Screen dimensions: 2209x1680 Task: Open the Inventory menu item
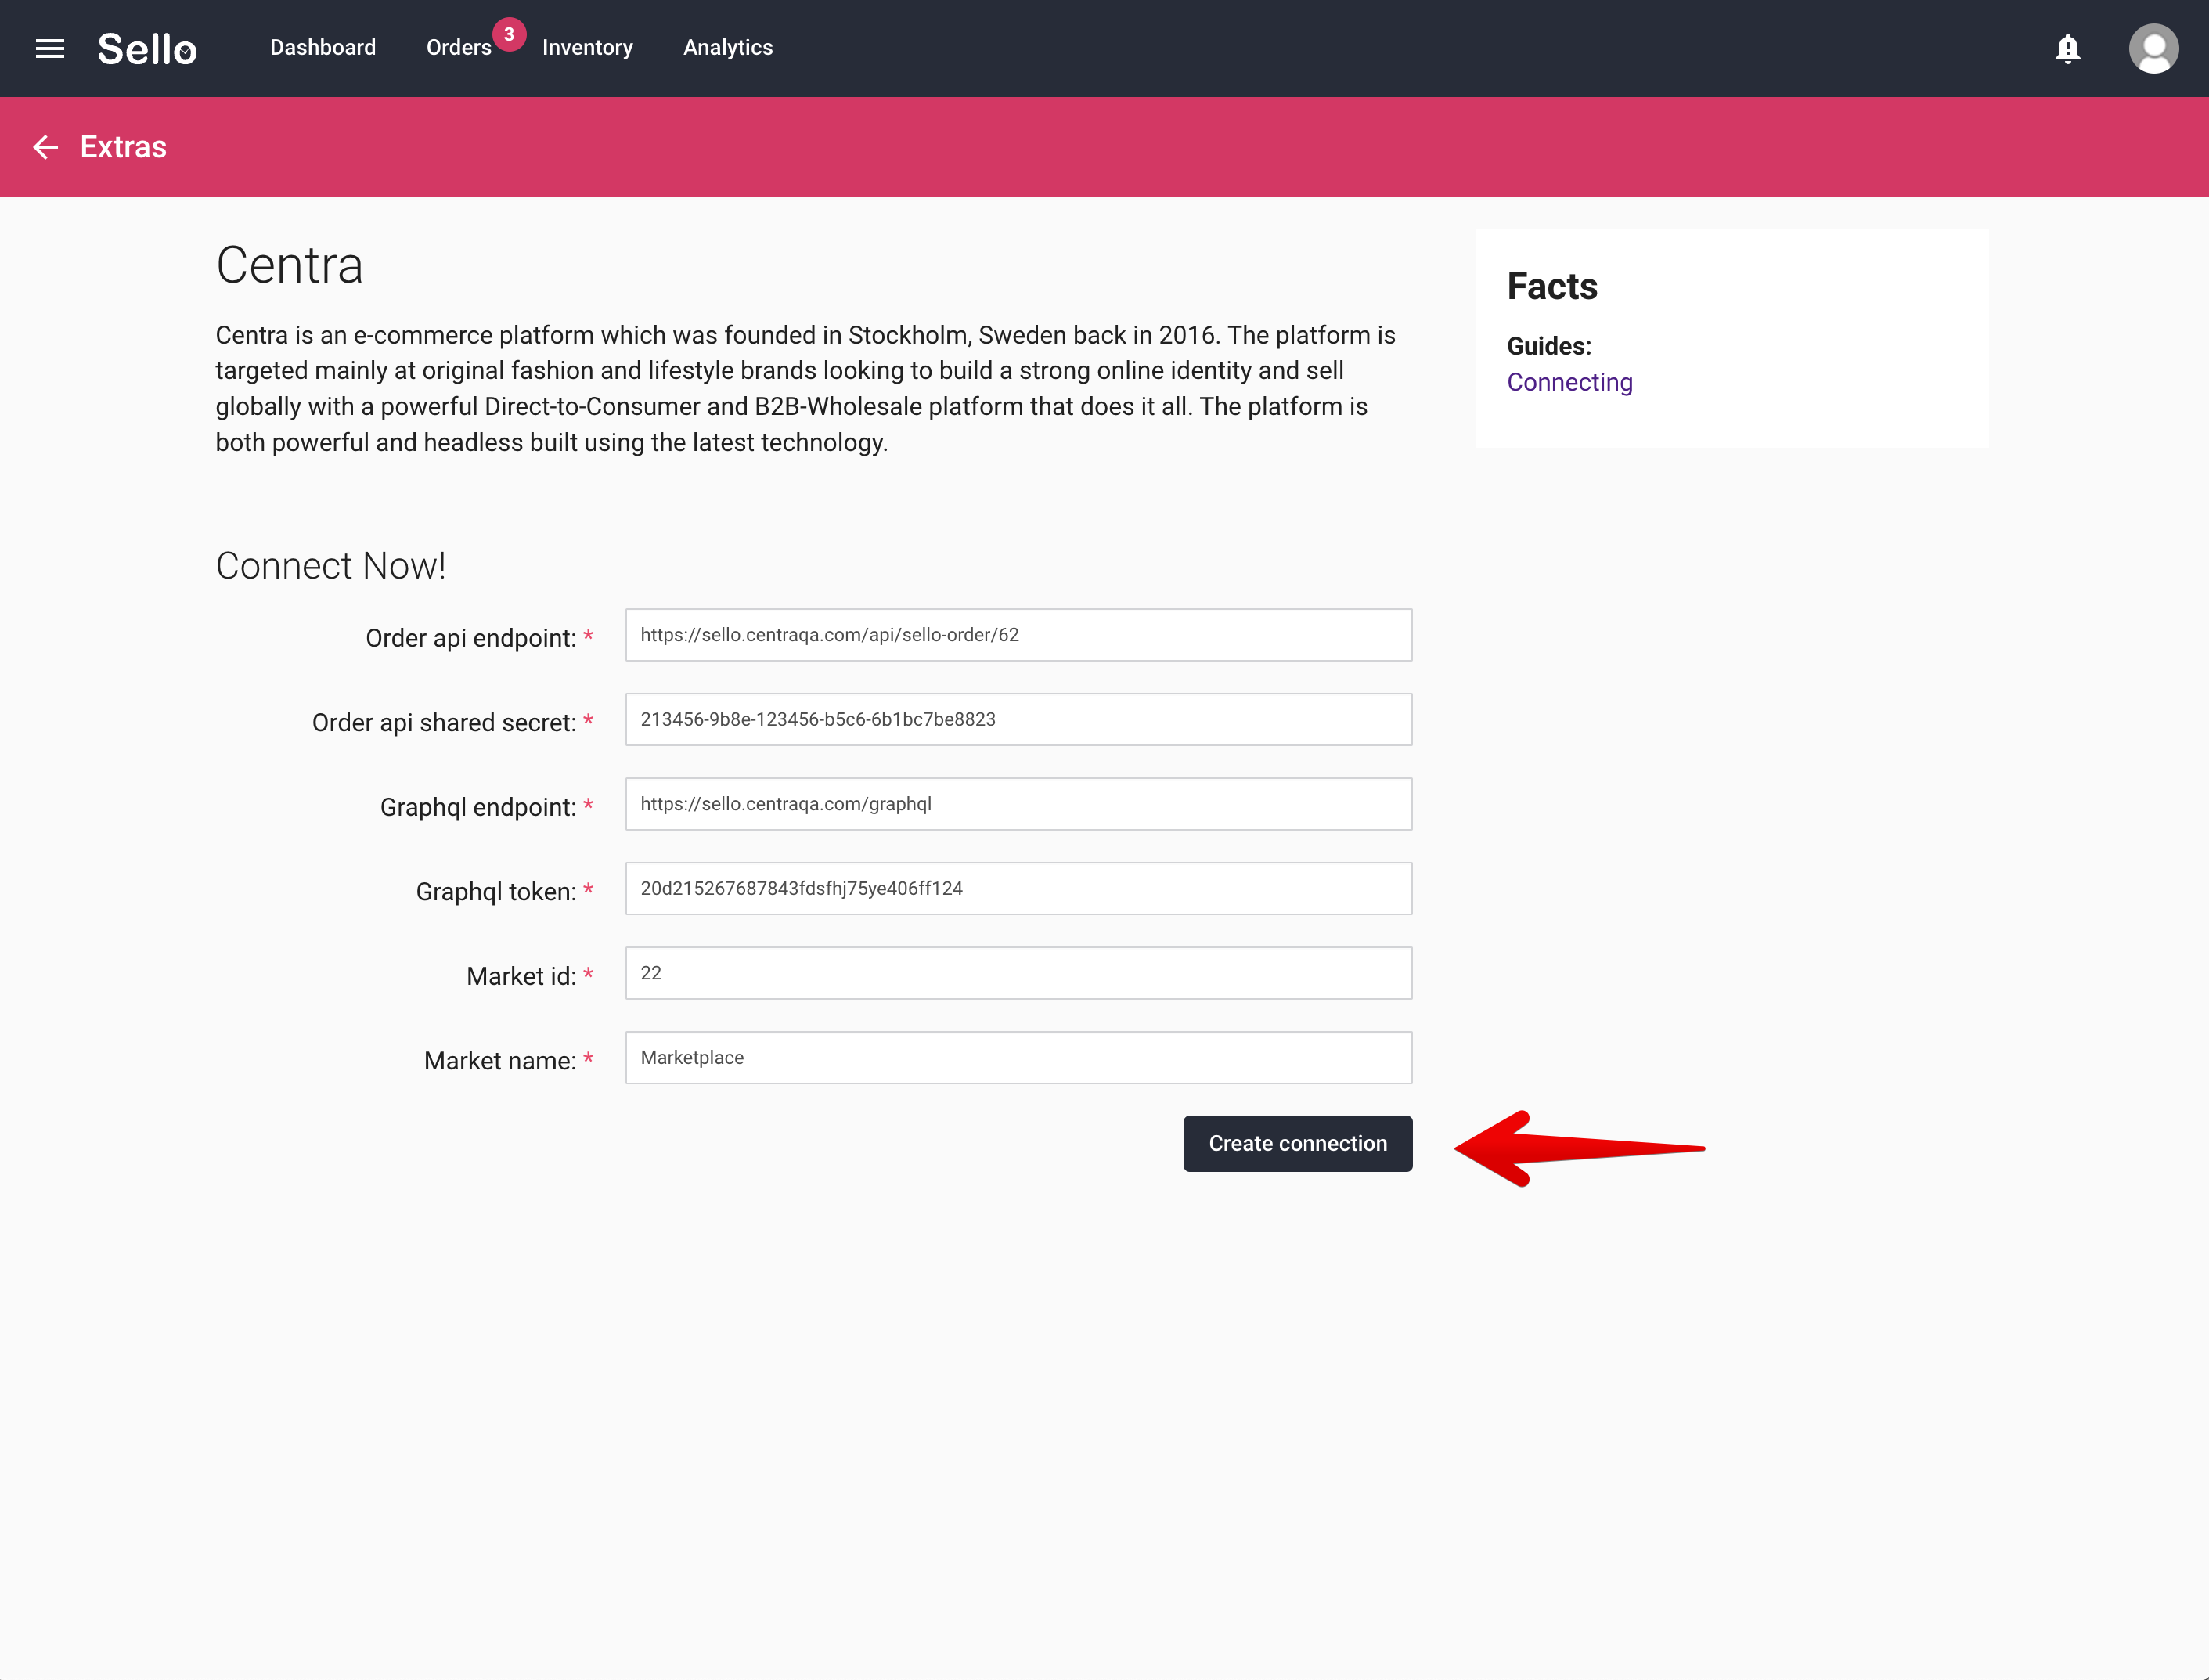pos(587,48)
